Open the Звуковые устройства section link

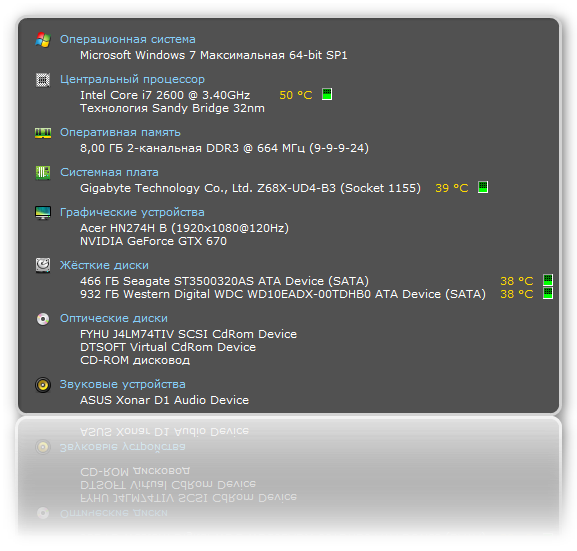[123, 385]
